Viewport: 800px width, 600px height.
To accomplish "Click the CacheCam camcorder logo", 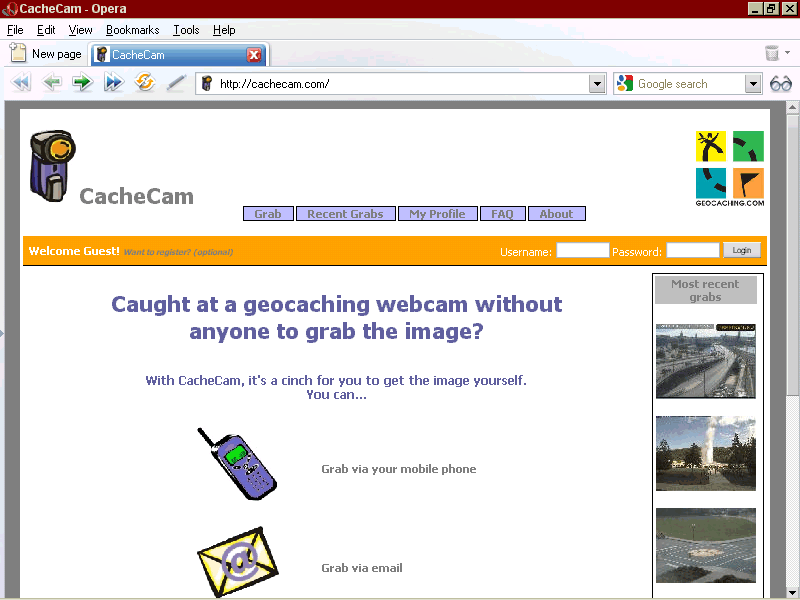I will (x=52, y=165).
